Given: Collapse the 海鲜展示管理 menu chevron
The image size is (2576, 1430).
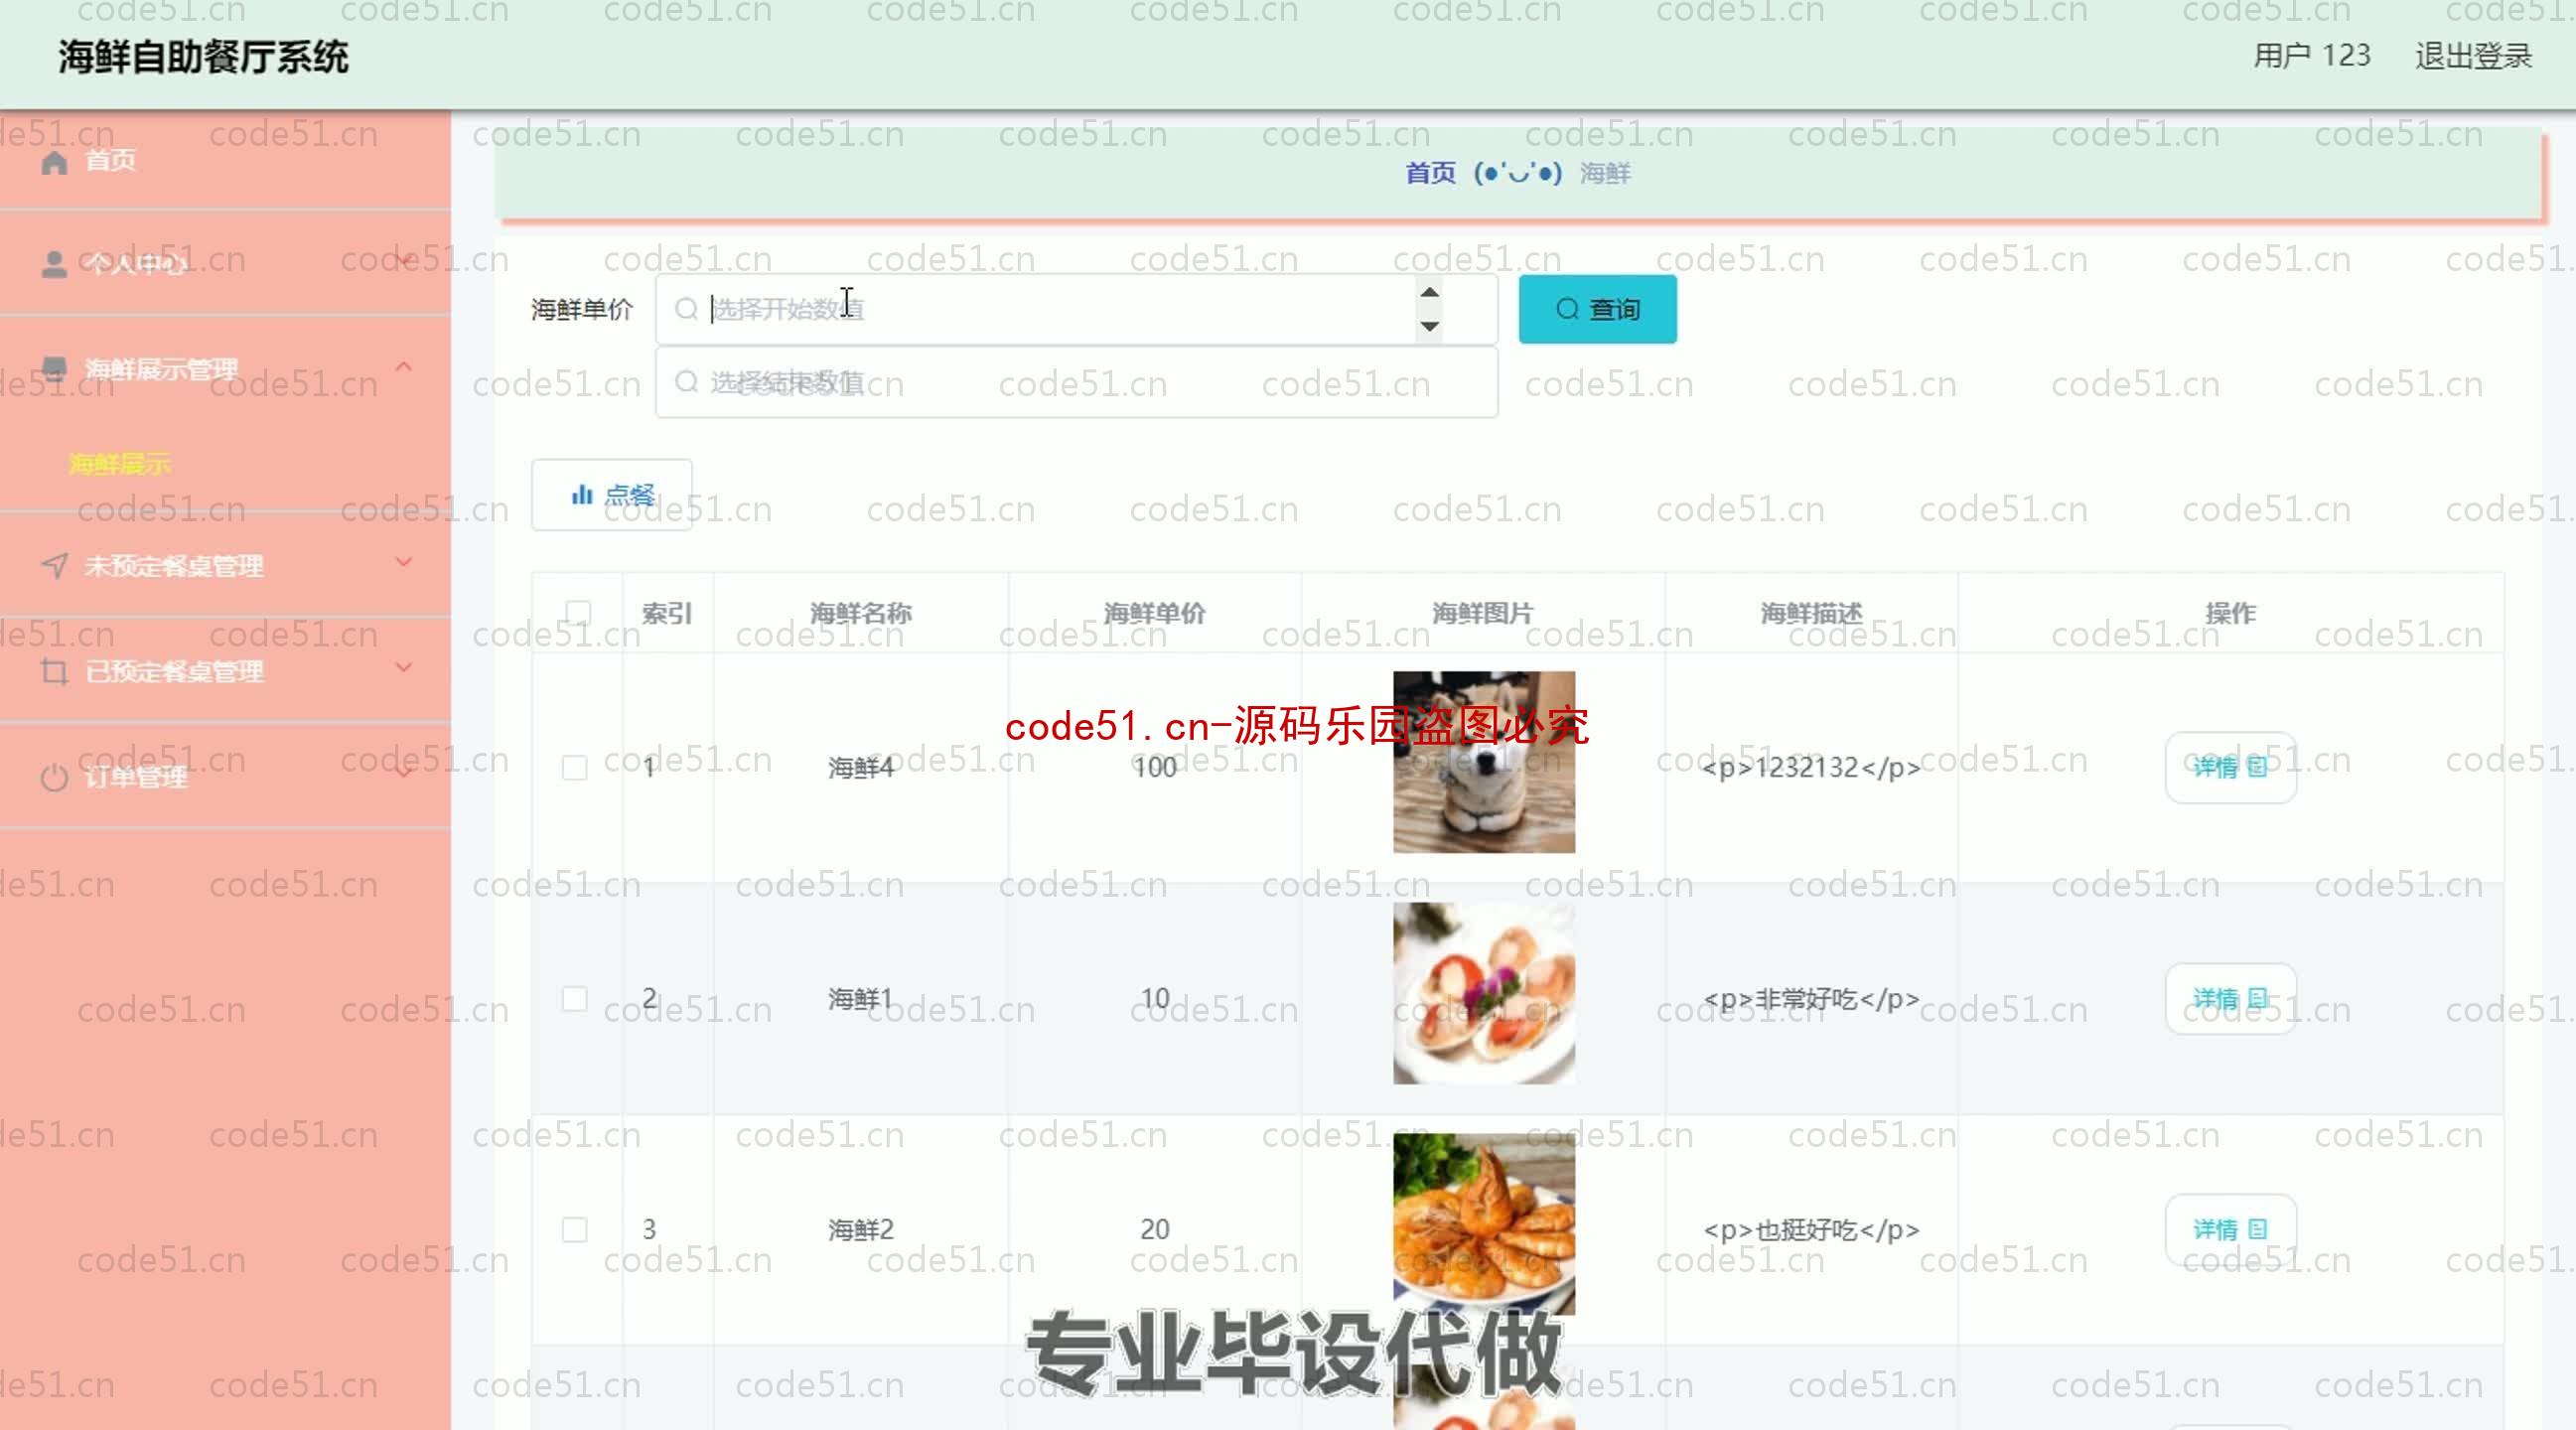Looking at the screenshot, I should pos(404,366).
